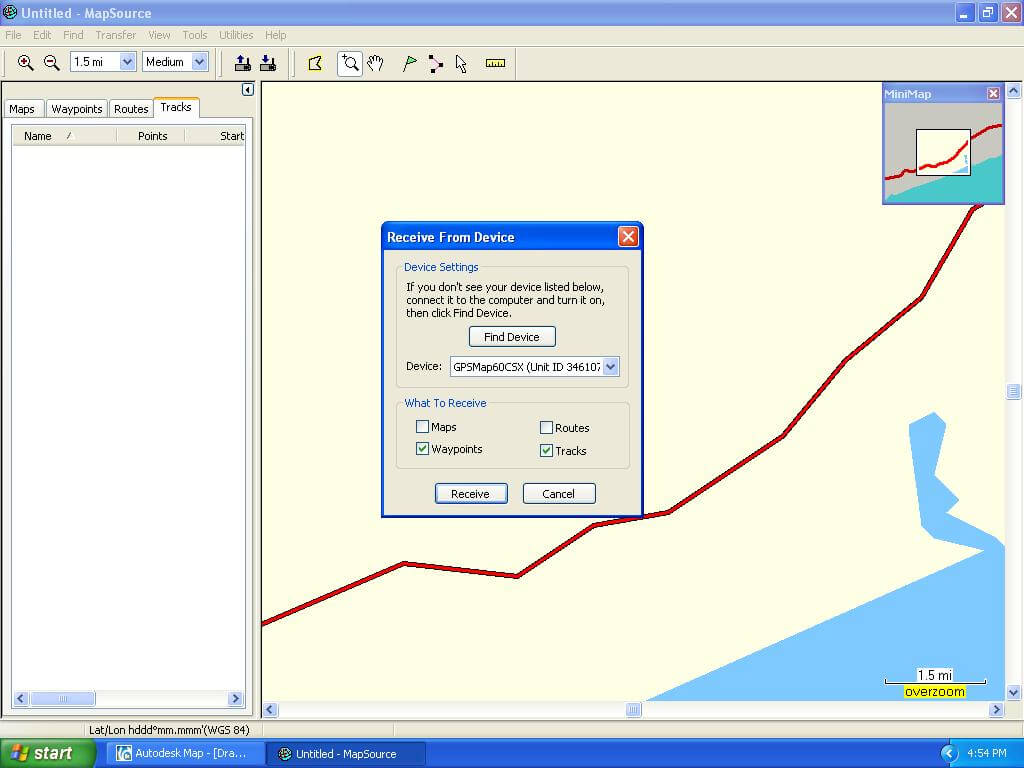The image size is (1024, 768).
Task: Click the Zoom In magnifier icon
Action: [x=25, y=63]
